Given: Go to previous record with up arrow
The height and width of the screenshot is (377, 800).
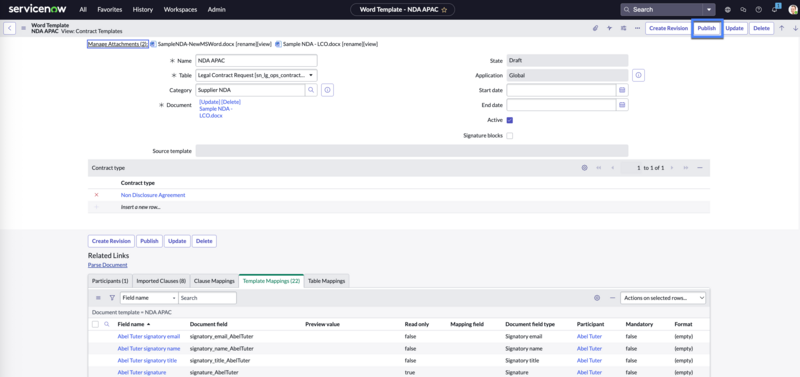Looking at the screenshot, I should [x=781, y=29].
